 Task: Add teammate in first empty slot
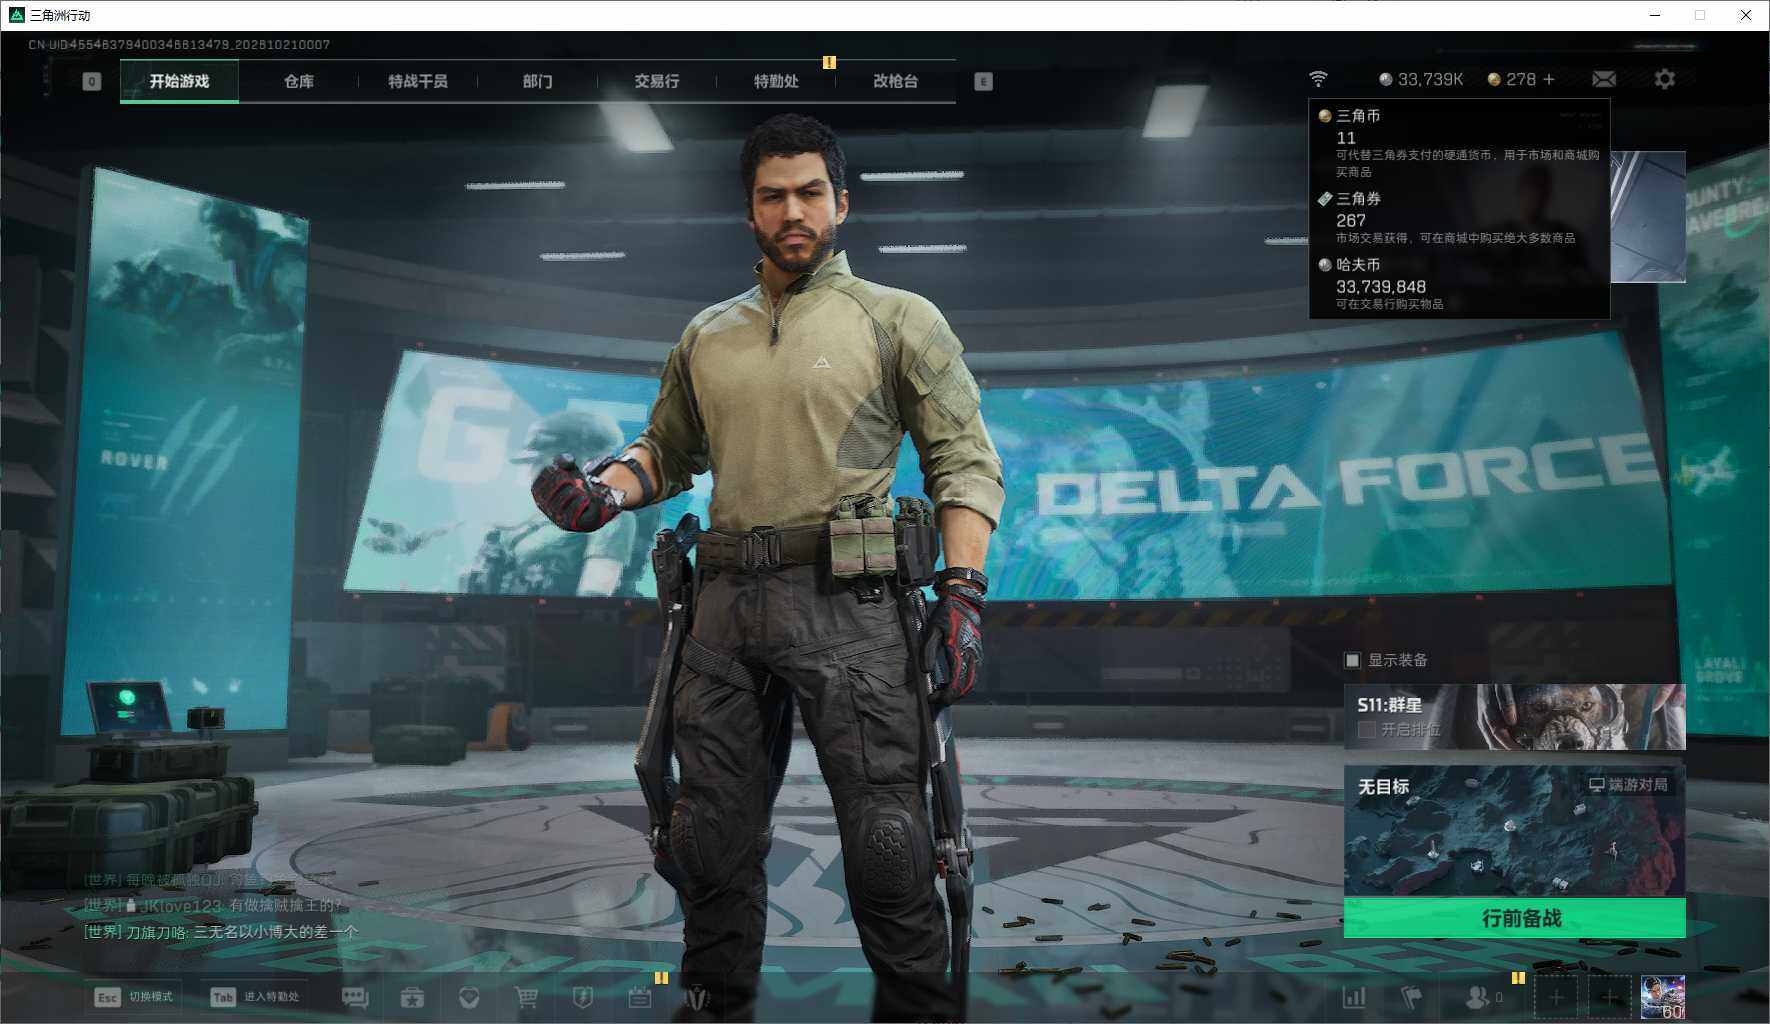point(1556,997)
